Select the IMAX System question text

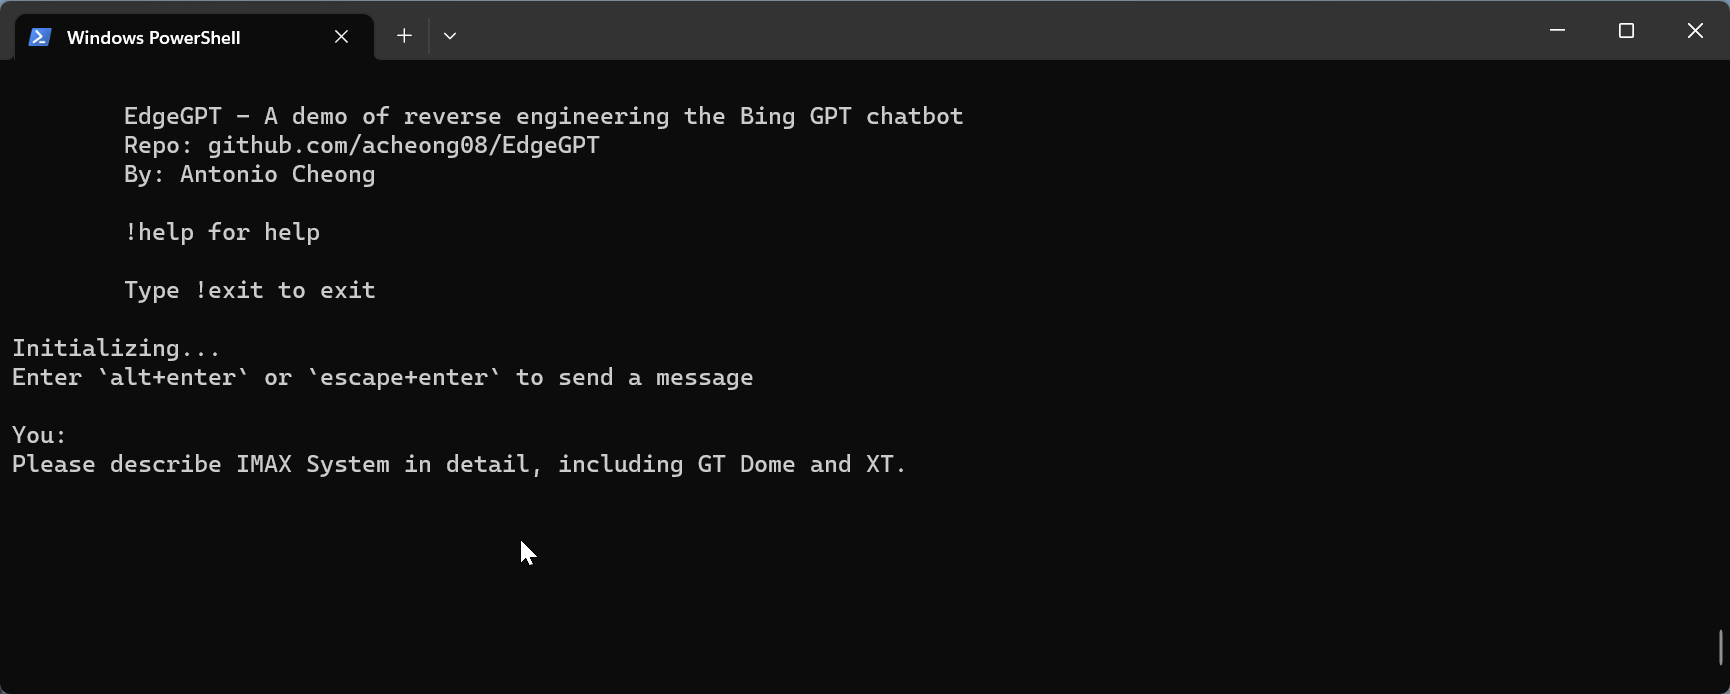(x=458, y=463)
